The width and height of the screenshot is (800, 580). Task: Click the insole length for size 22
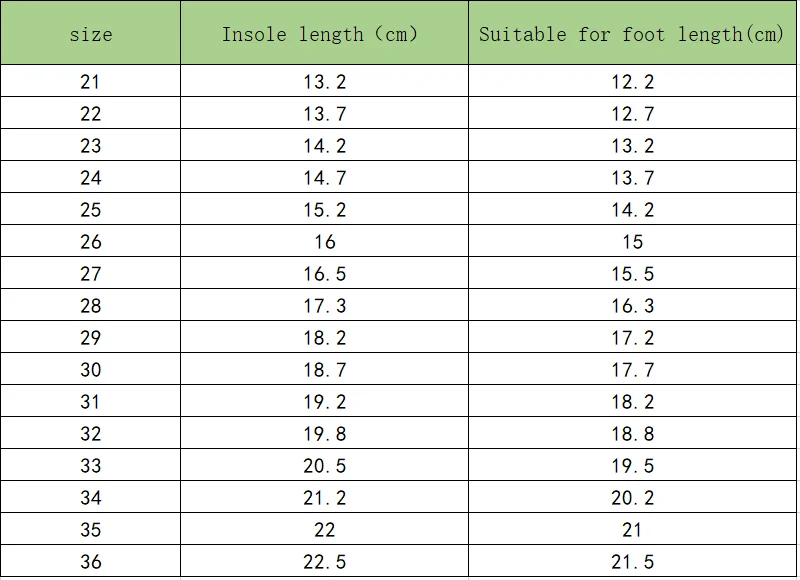(x=324, y=114)
